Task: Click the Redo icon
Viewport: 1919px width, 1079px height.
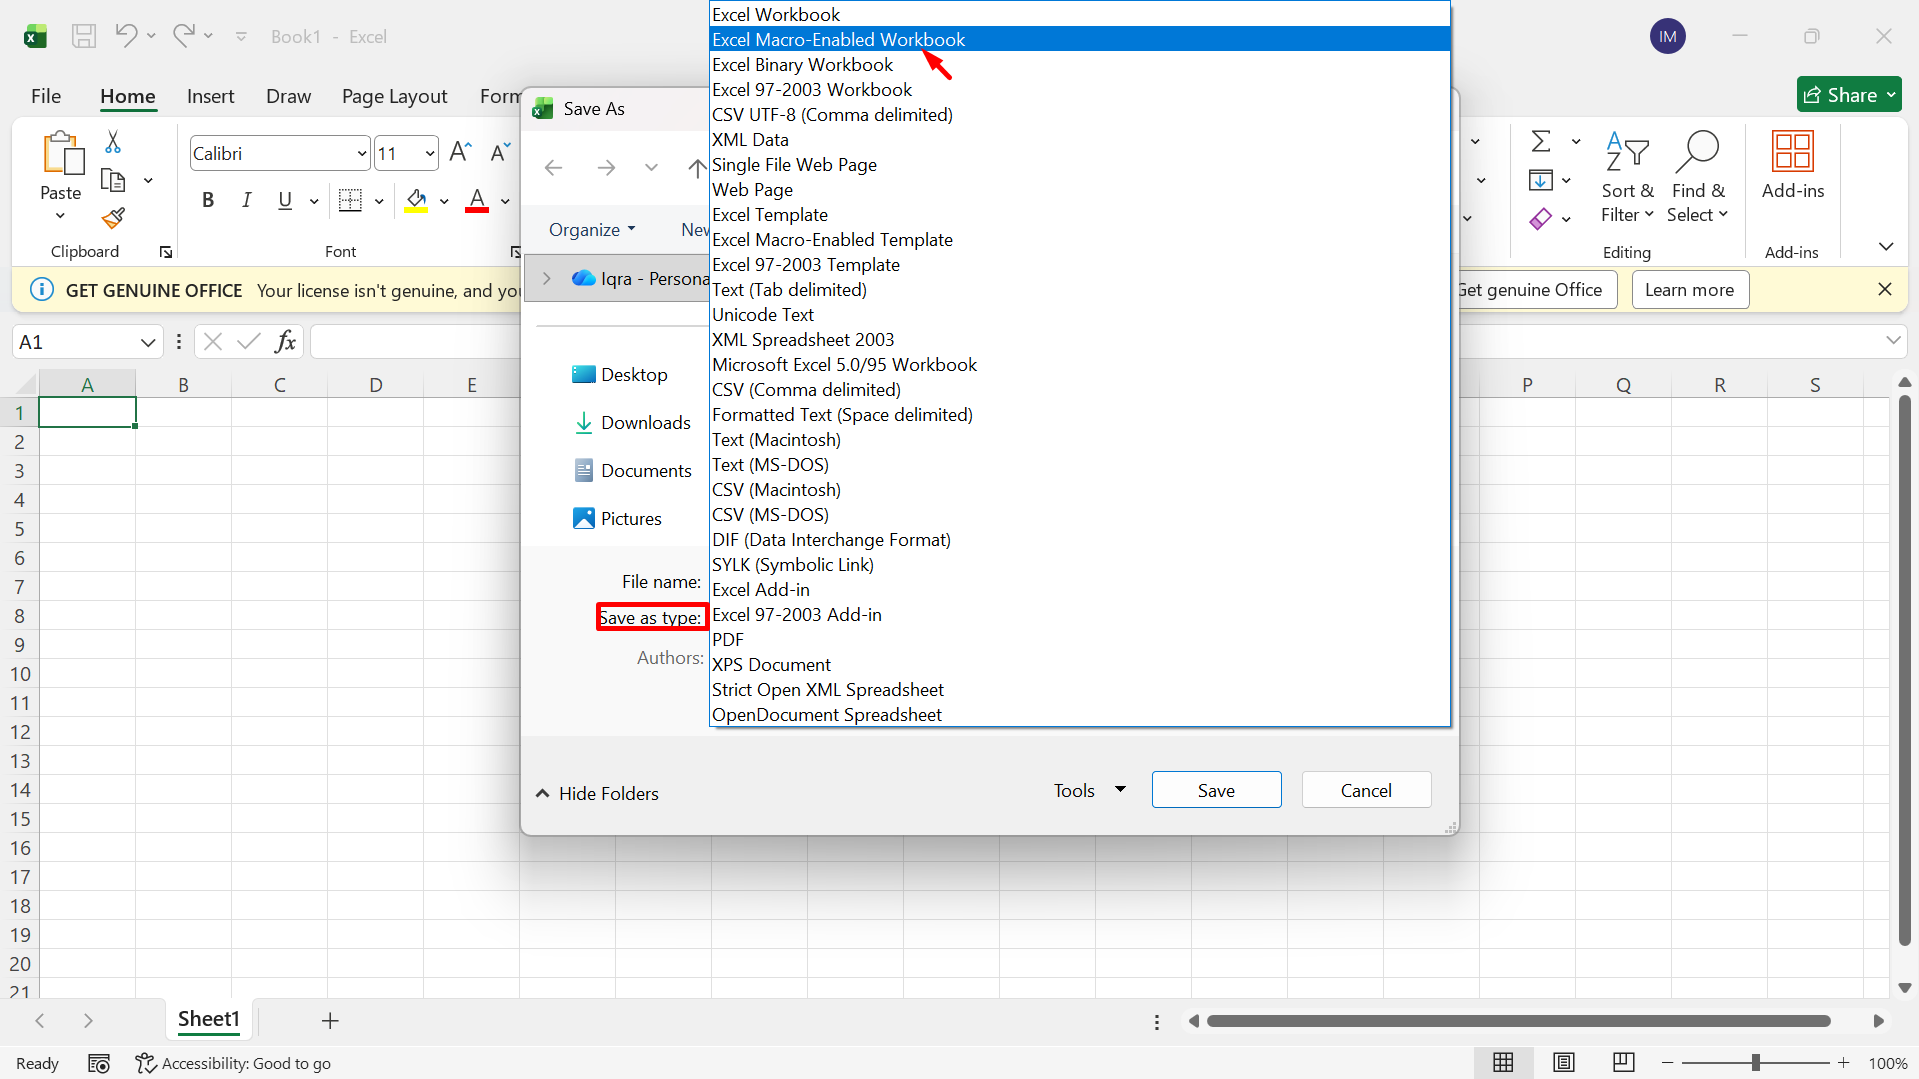Action: 183,36
